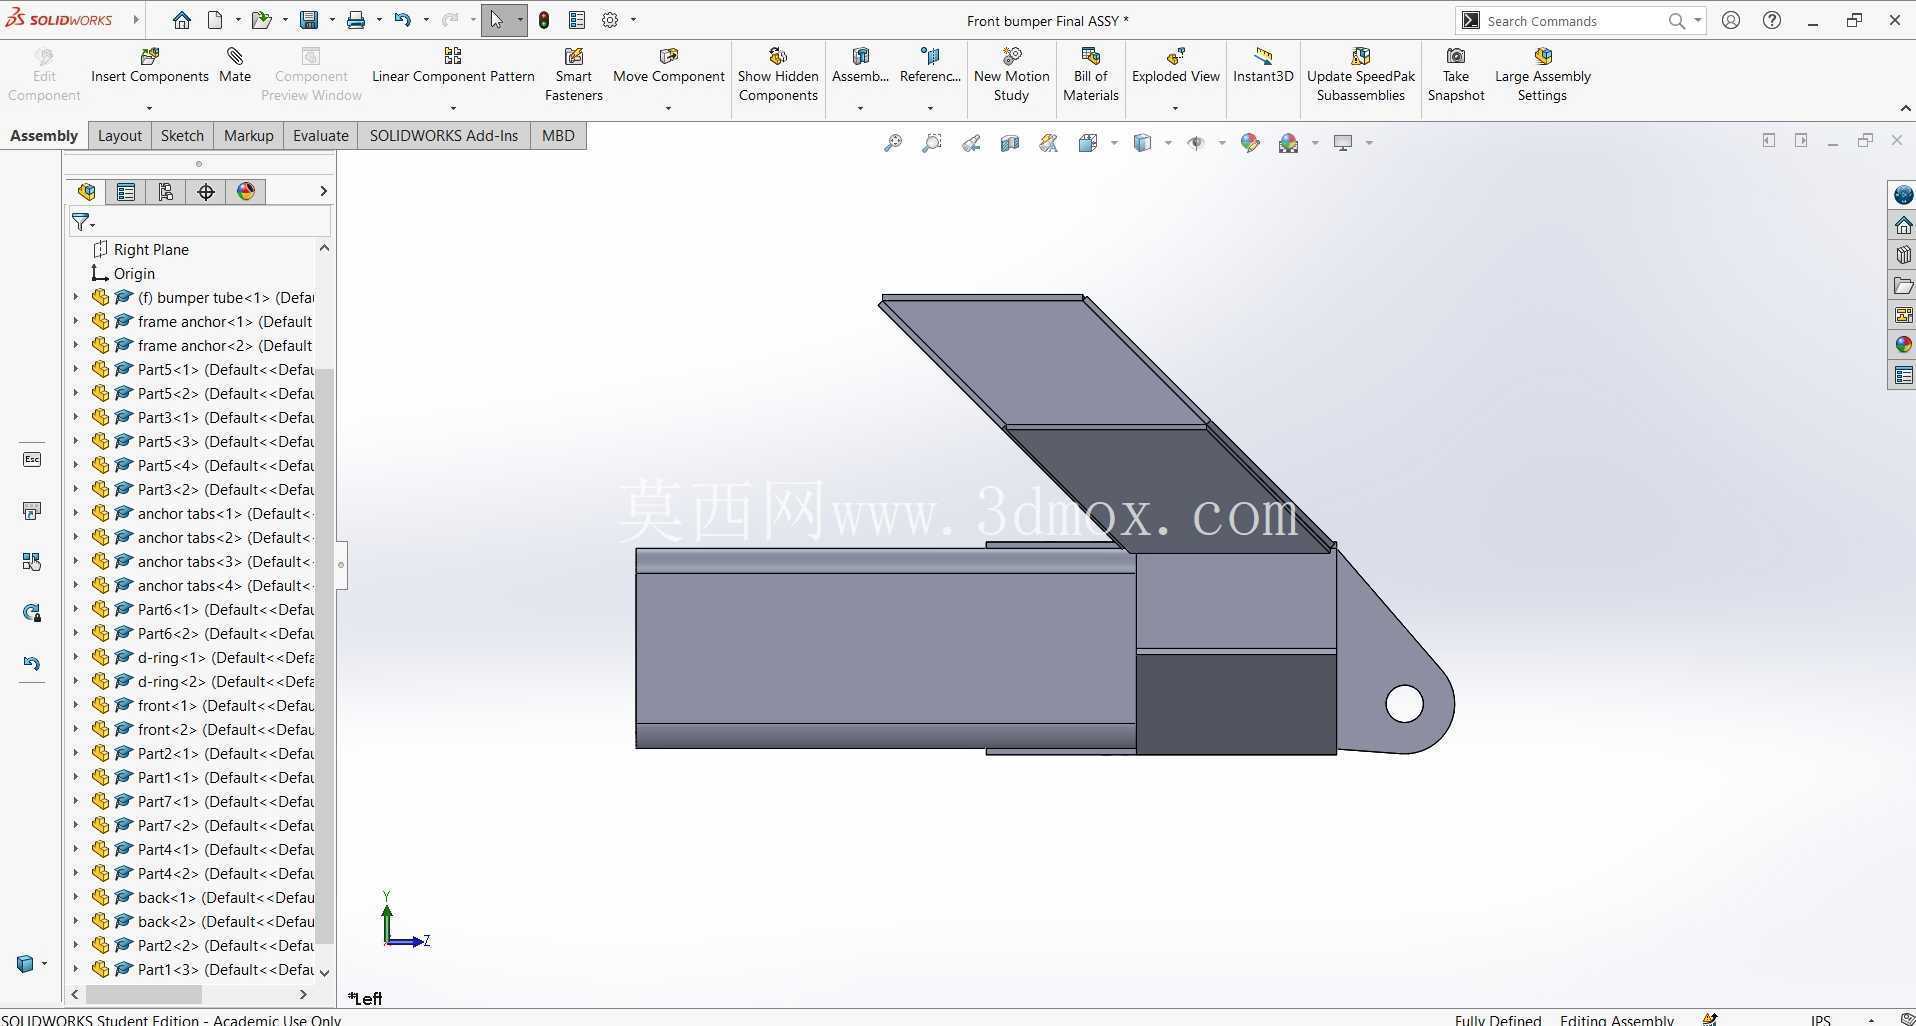Collapse the CommandManager ribbon caret
1916x1026 pixels.
(1905, 109)
